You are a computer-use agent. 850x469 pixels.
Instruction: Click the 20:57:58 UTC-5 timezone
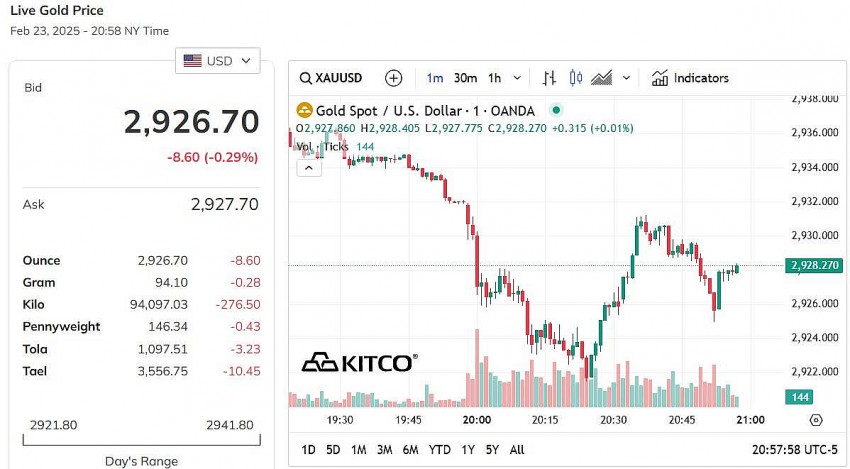tap(794, 450)
